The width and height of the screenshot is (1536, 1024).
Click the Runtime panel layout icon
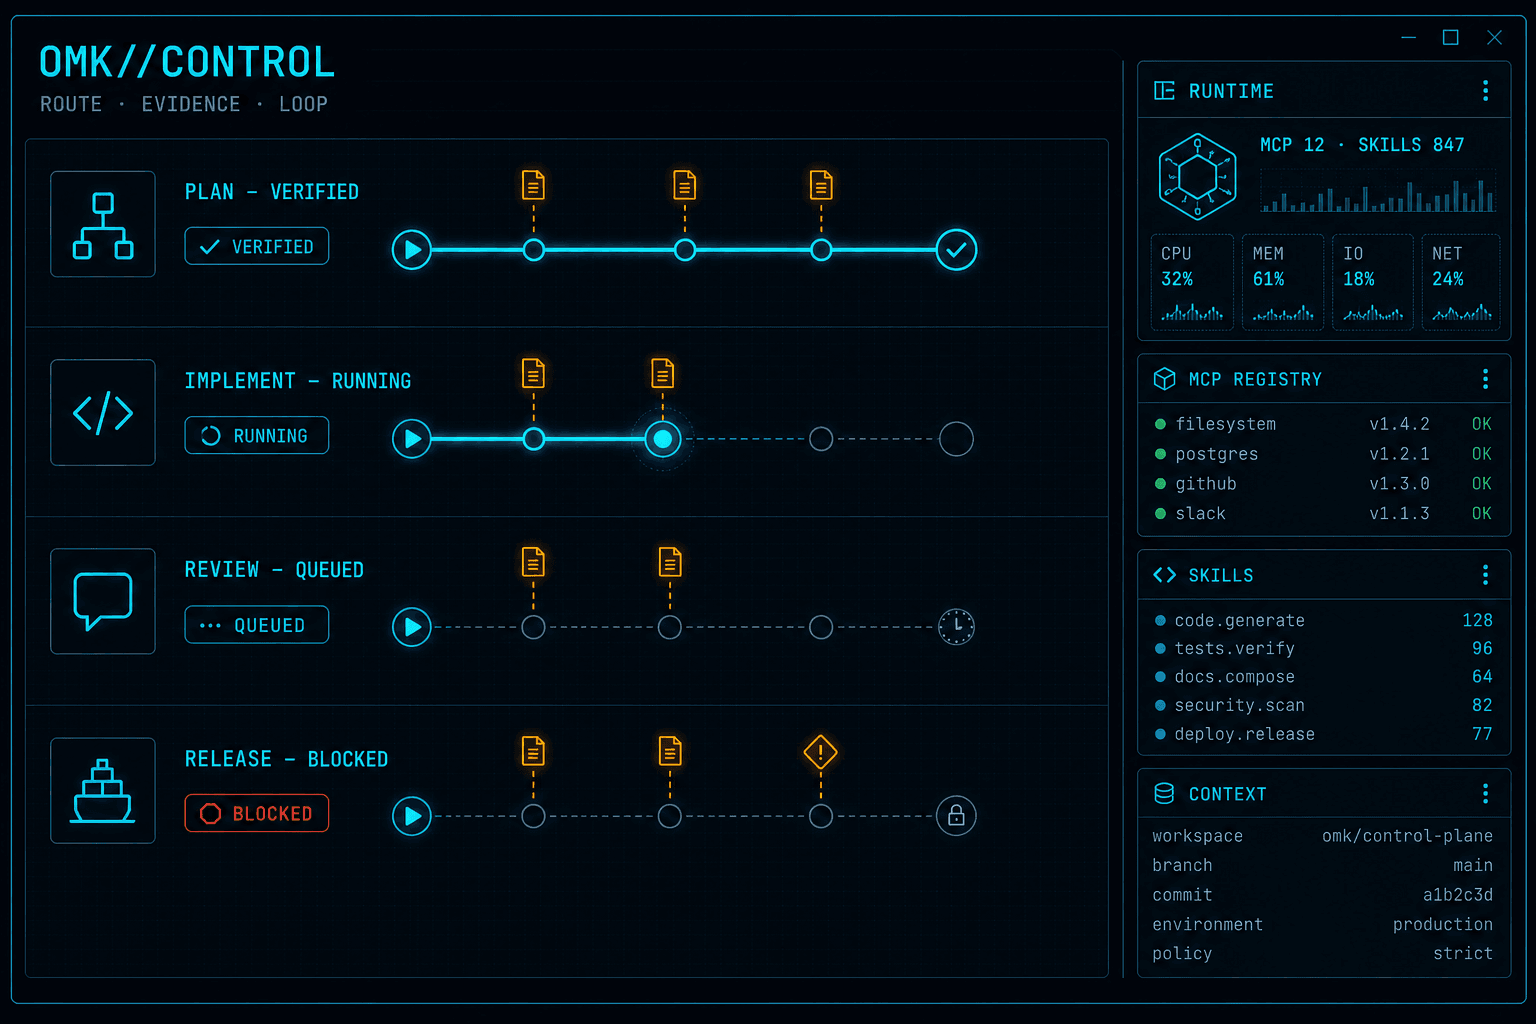pyautogui.click(x=1165, y=91)
